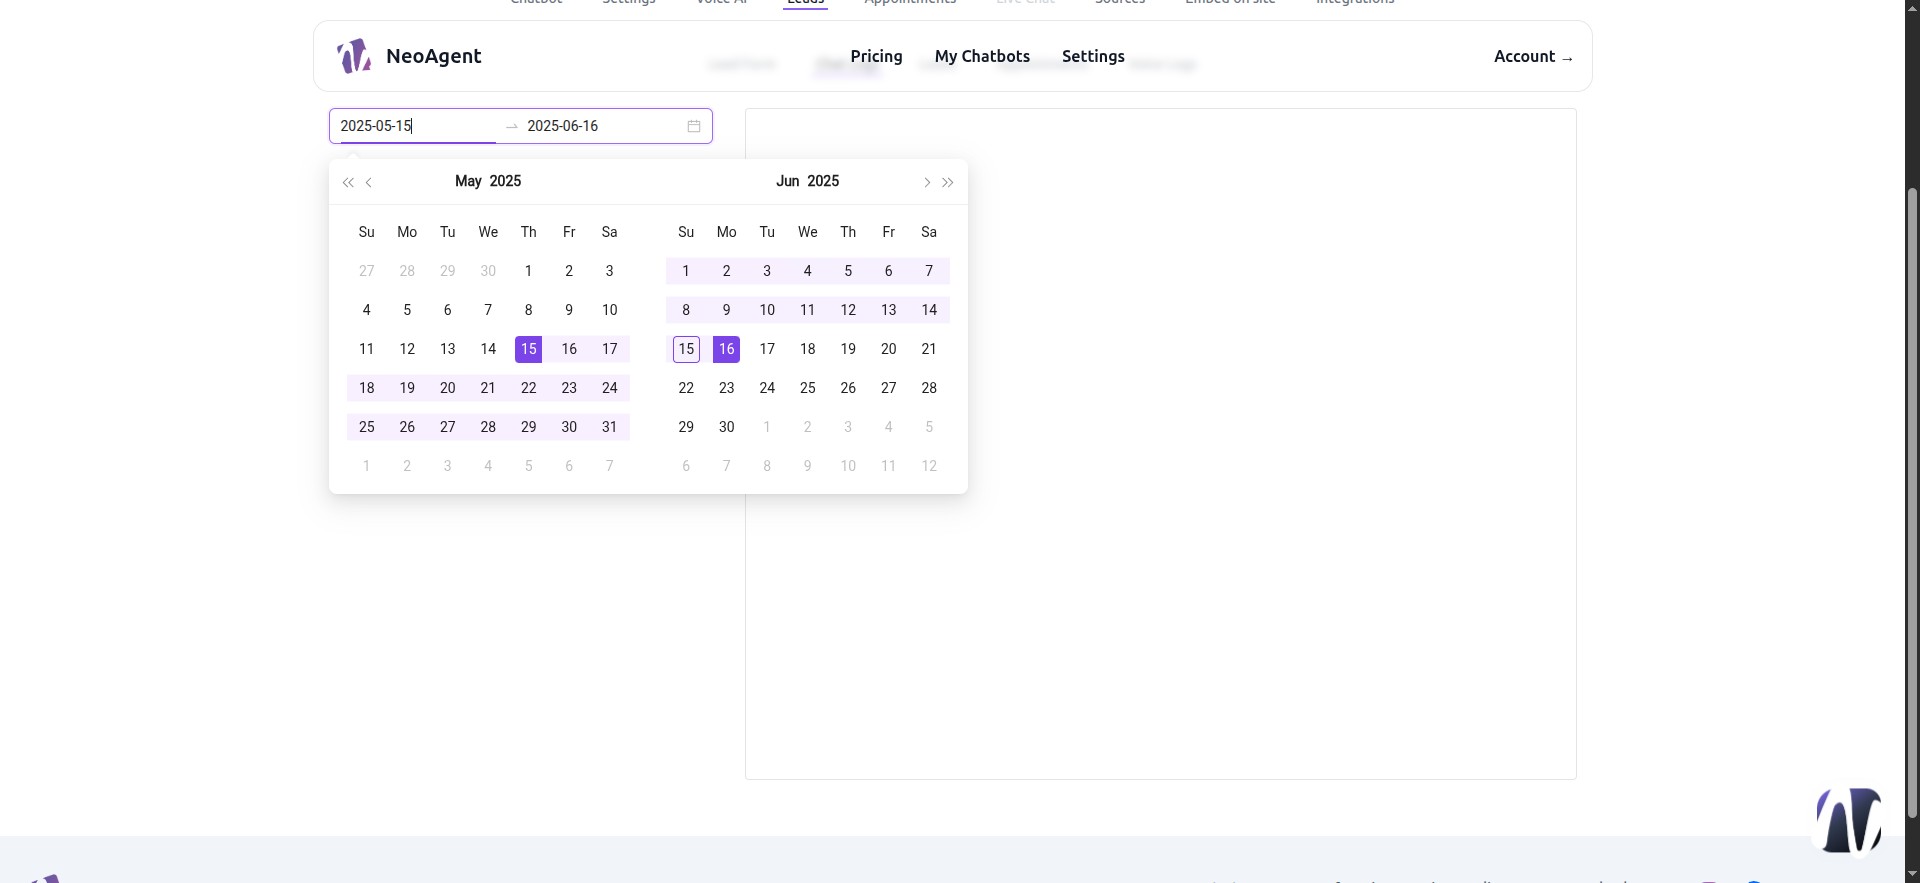Go to previous month with left arrow
The image size is (1920, 883).
tap(369, 182)
